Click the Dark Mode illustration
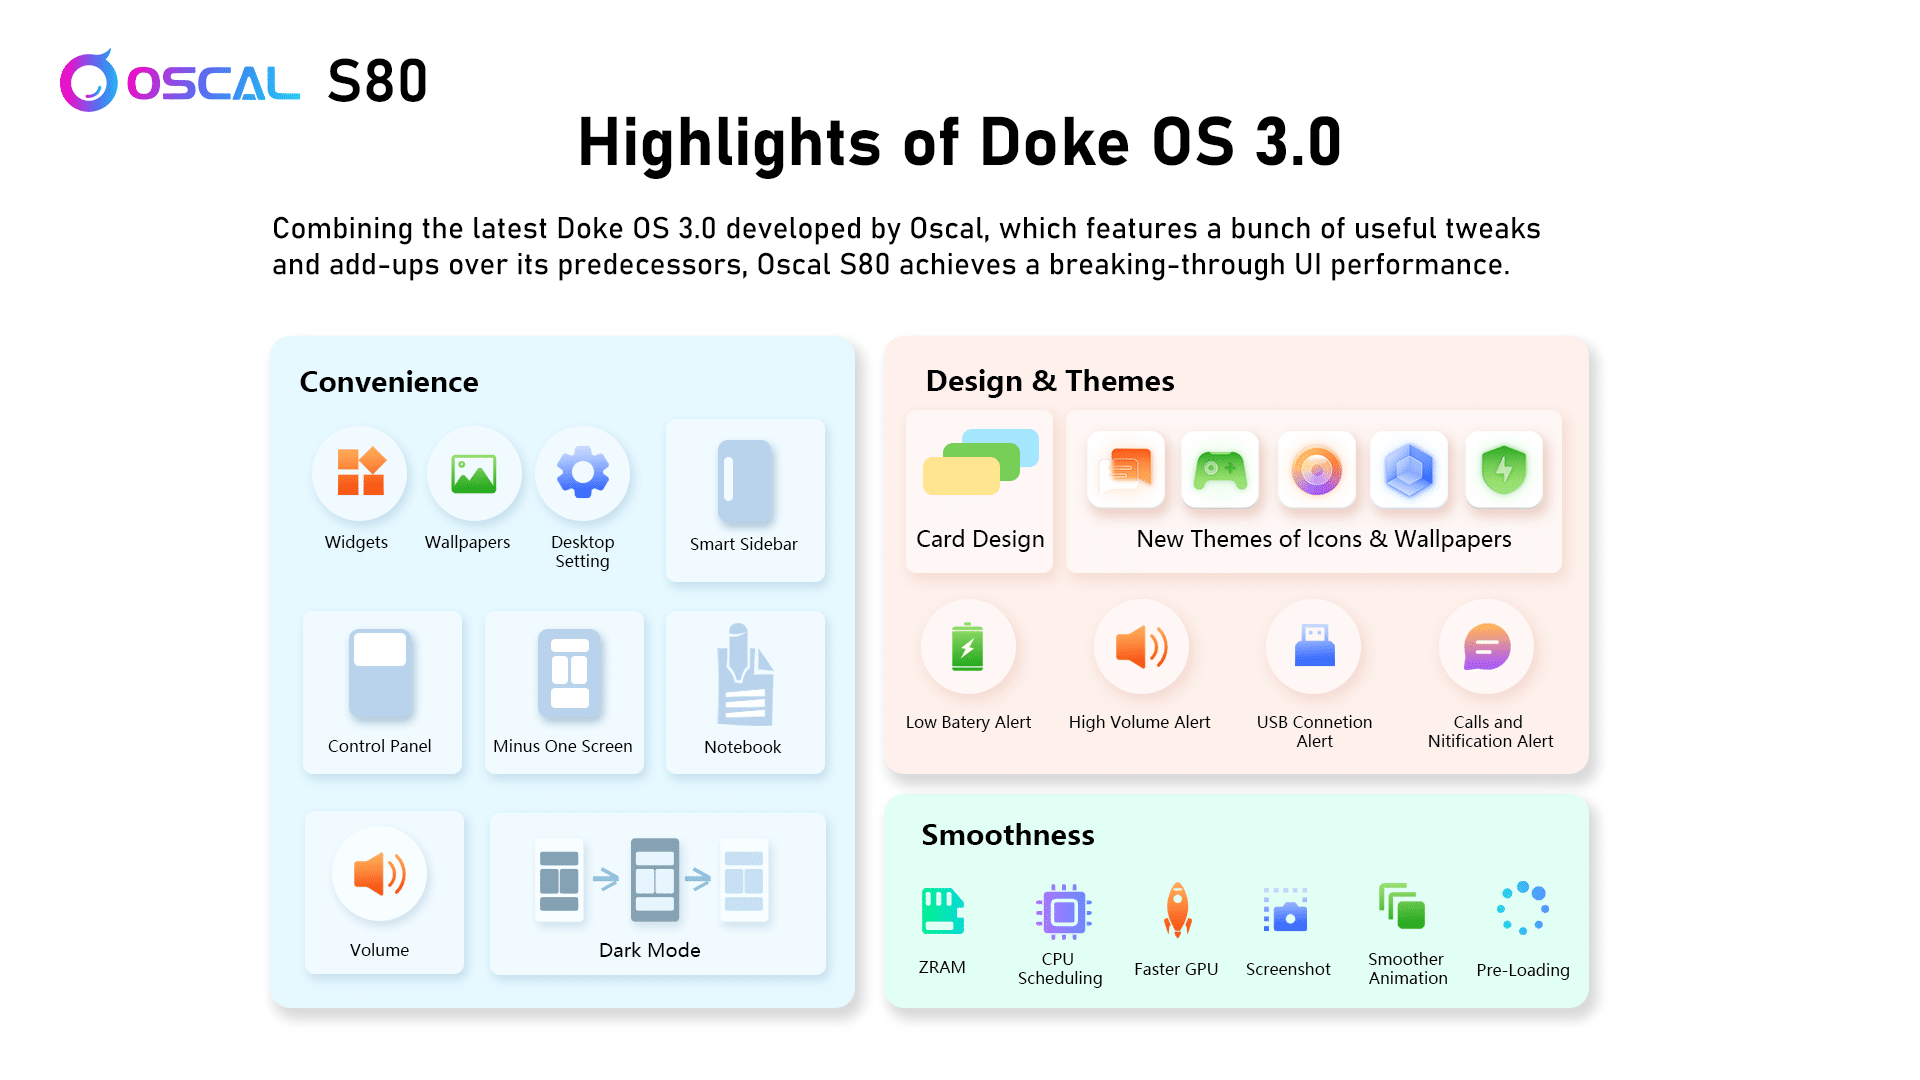Screen dimensions: 1920x1080 [x=654, y=880]
